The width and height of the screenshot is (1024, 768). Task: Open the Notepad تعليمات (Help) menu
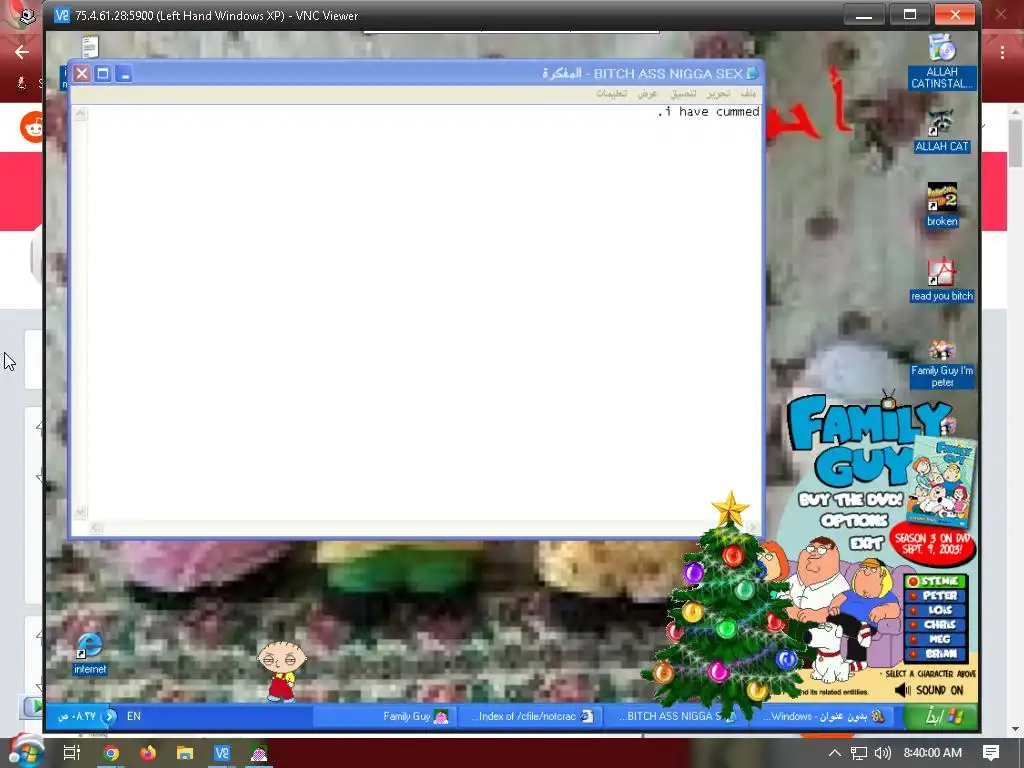pos(611,94)
